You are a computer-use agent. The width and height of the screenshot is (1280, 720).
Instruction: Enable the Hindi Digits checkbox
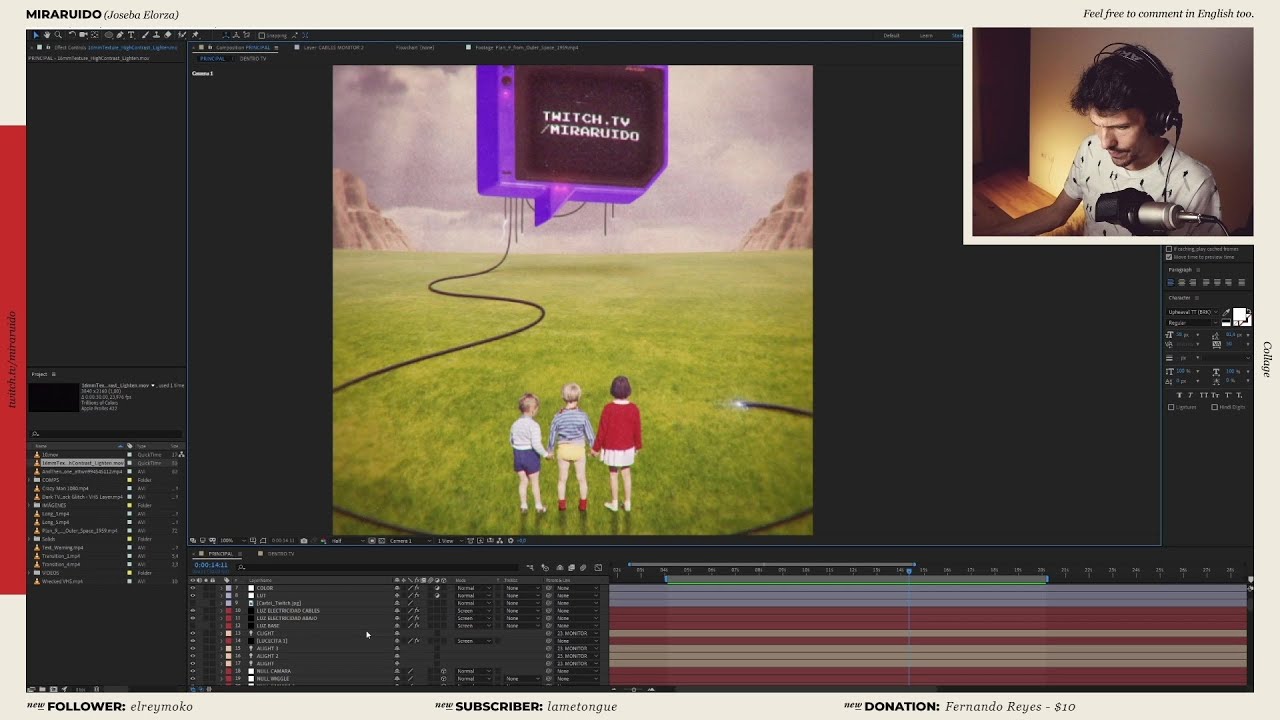[1215, 407]
